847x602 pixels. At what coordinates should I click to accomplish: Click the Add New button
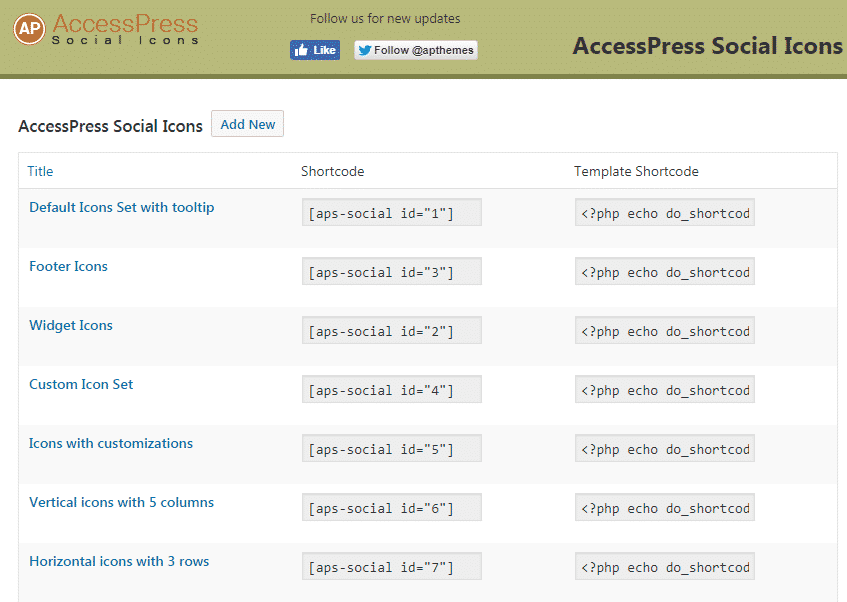point(247,124)
